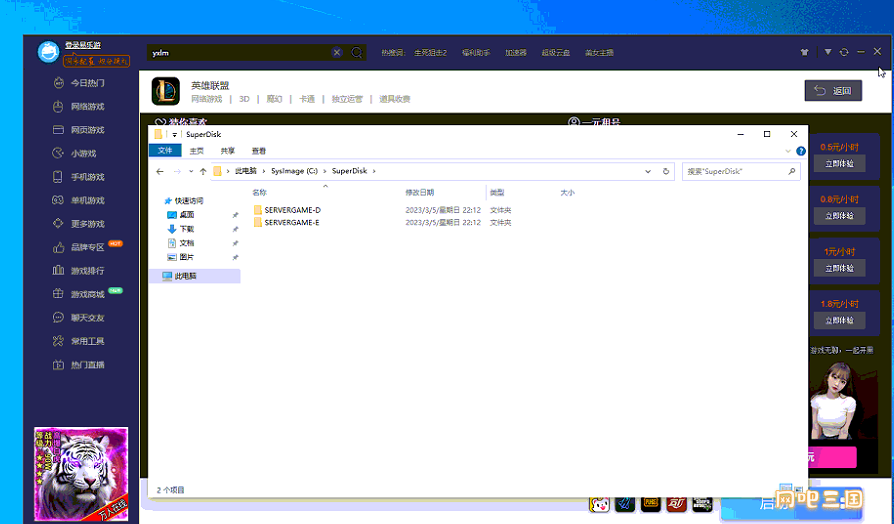Open Explorer recent locations dropdown arrow
The width and height of the screenshot is (894, 524).
pyautogui.click(x=191, y=171)
